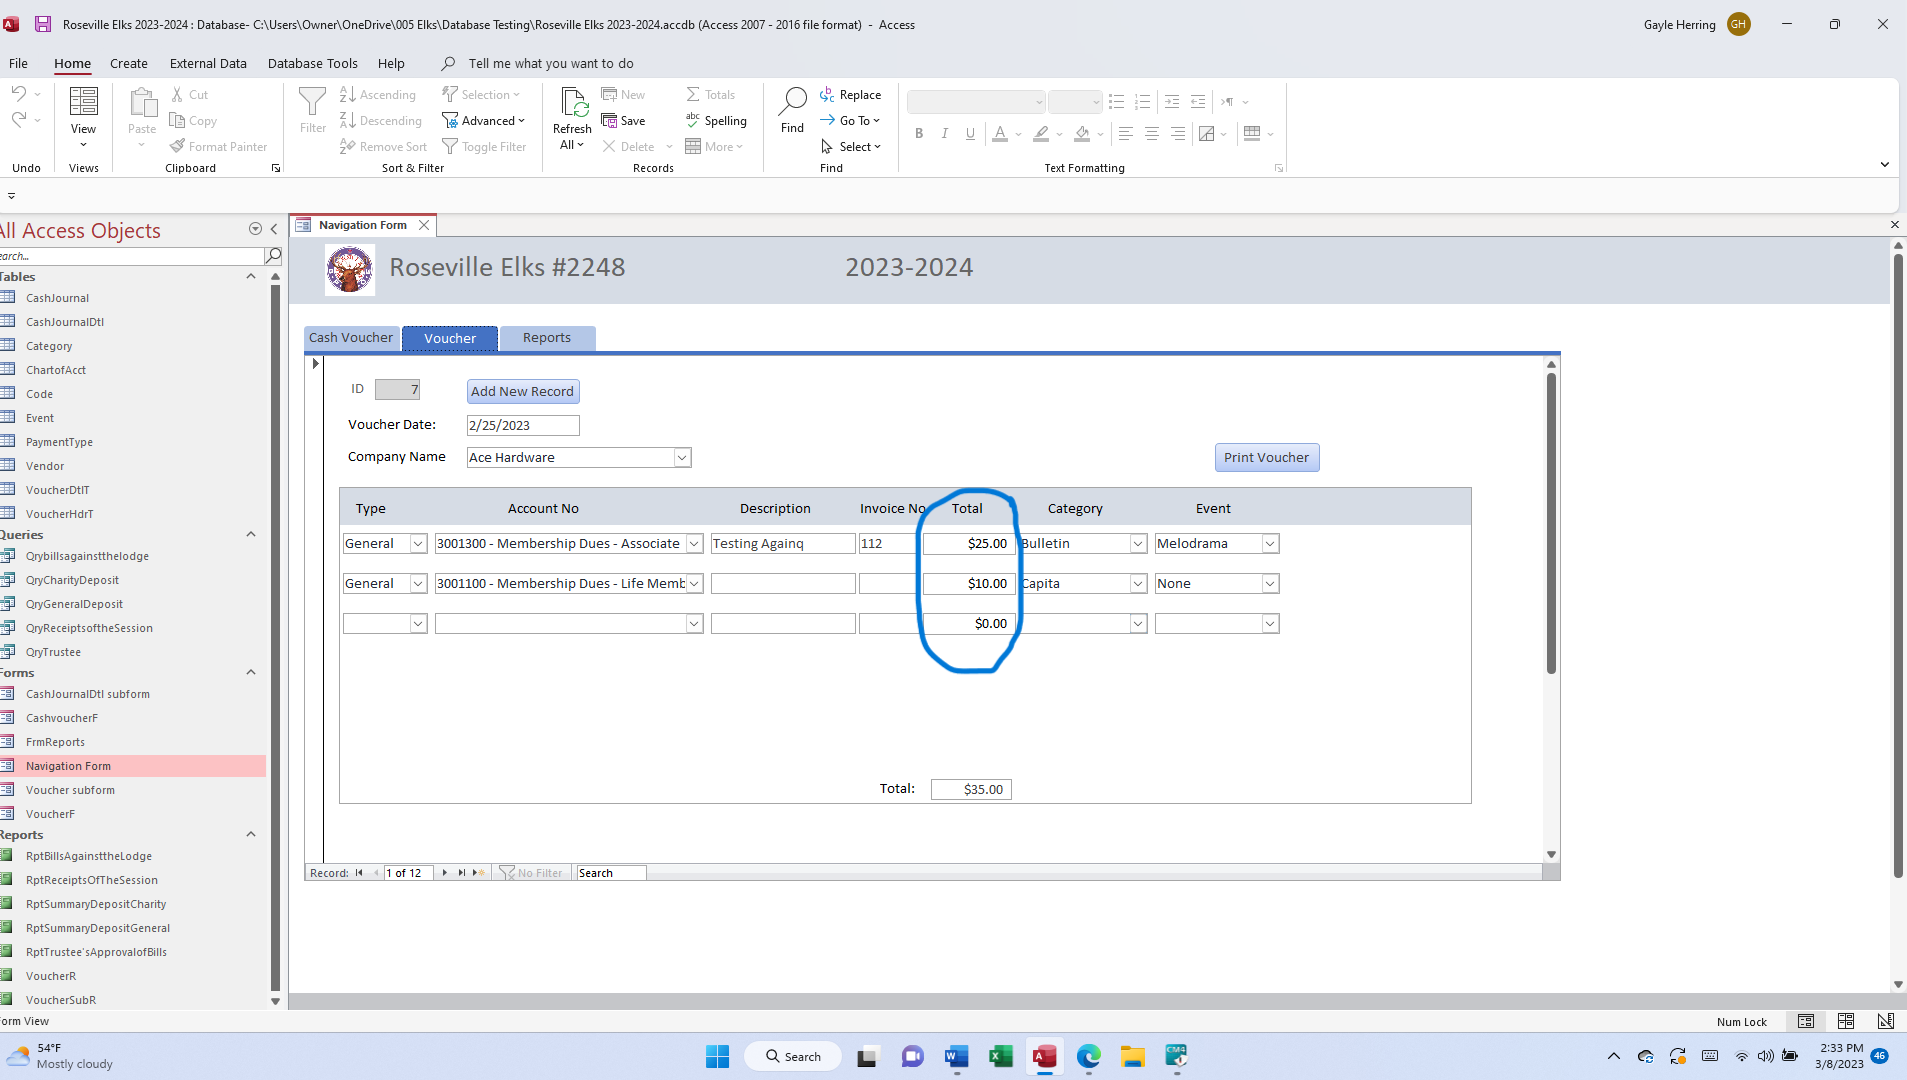Open the Company Name dropdown
This screenshot has width=1907, height=1080.
click(x=681, y=457)
